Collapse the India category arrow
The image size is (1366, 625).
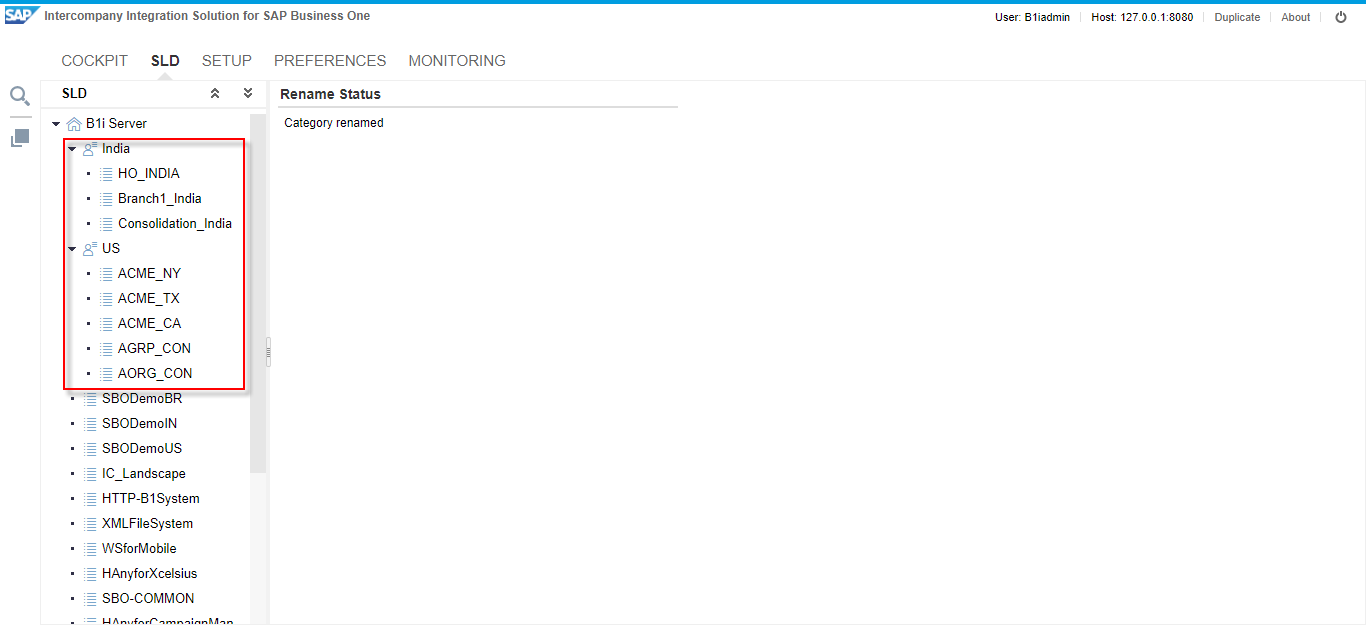[72, 149]
